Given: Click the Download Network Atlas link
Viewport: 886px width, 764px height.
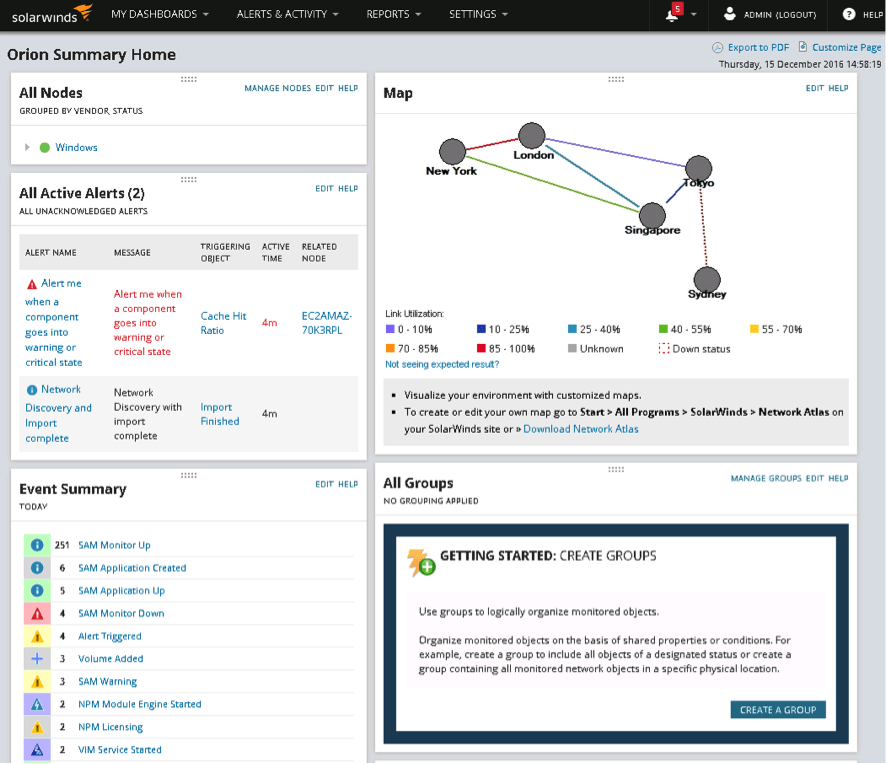Looking at the screenshot, I should coord(581,429).
